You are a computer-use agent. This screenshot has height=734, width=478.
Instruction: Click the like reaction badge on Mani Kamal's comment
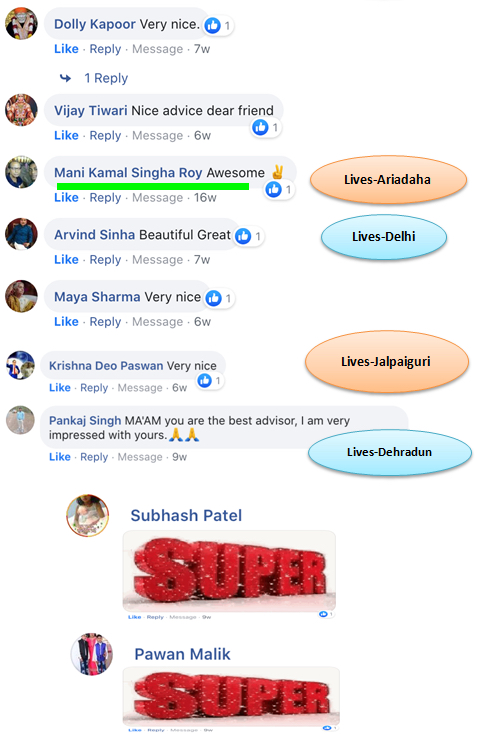coord(273,189)
